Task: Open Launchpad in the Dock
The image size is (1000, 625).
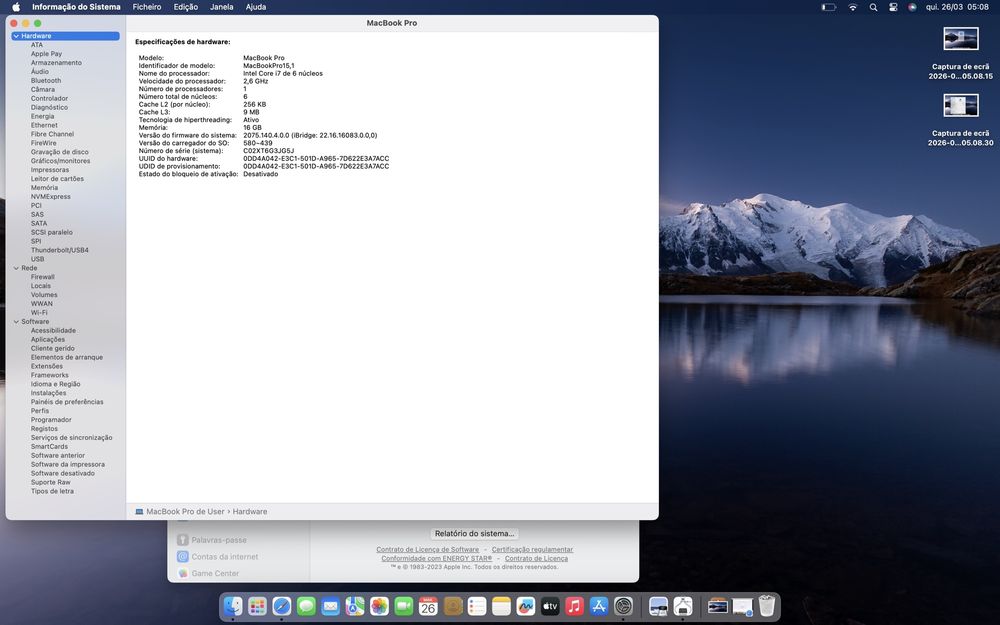Action: 258,606
